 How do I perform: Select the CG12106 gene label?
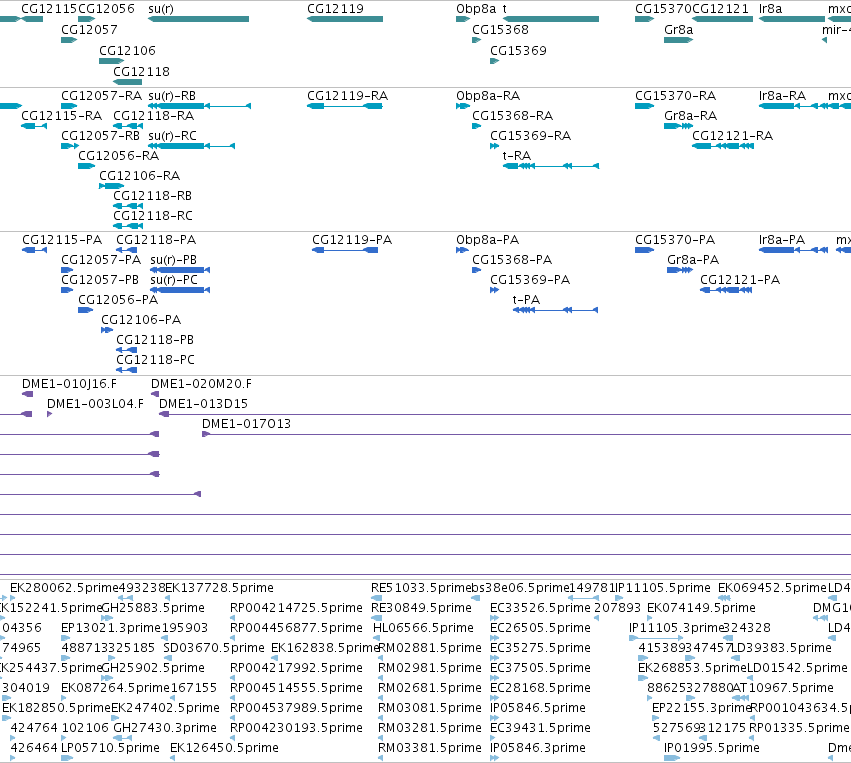pos(127,51)
